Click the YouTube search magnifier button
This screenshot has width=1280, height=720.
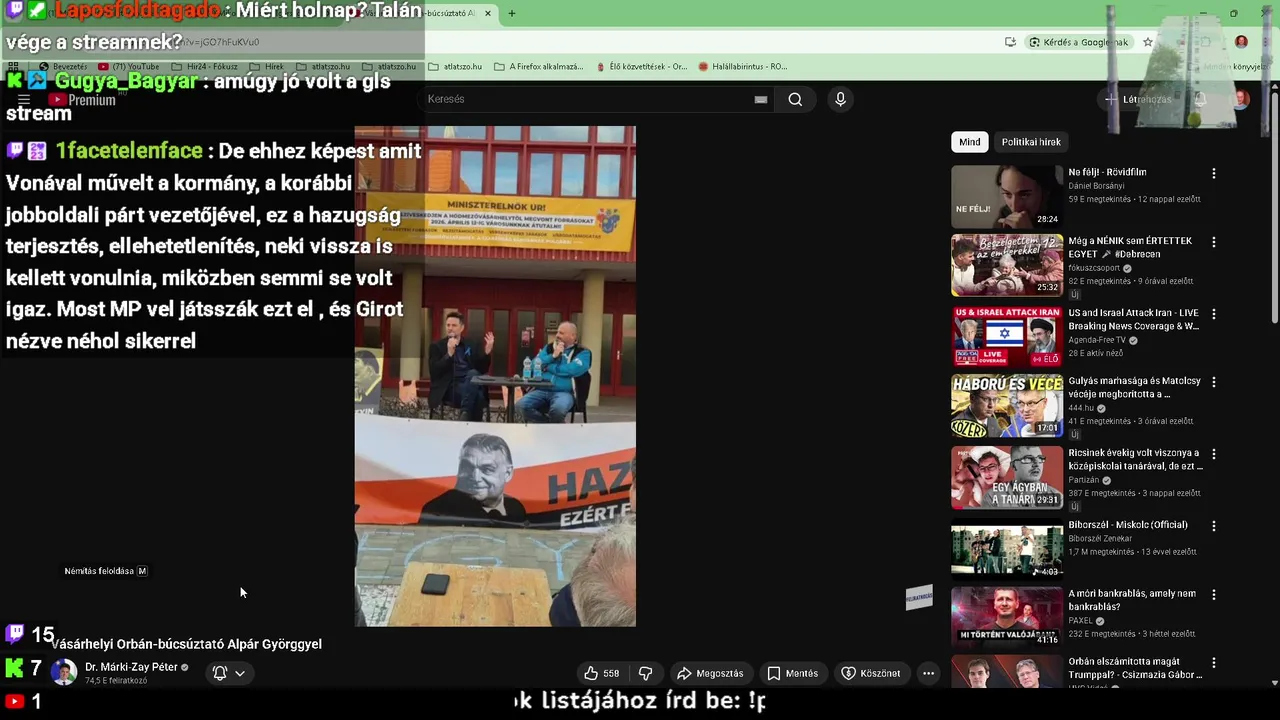[x=795, y=99]
